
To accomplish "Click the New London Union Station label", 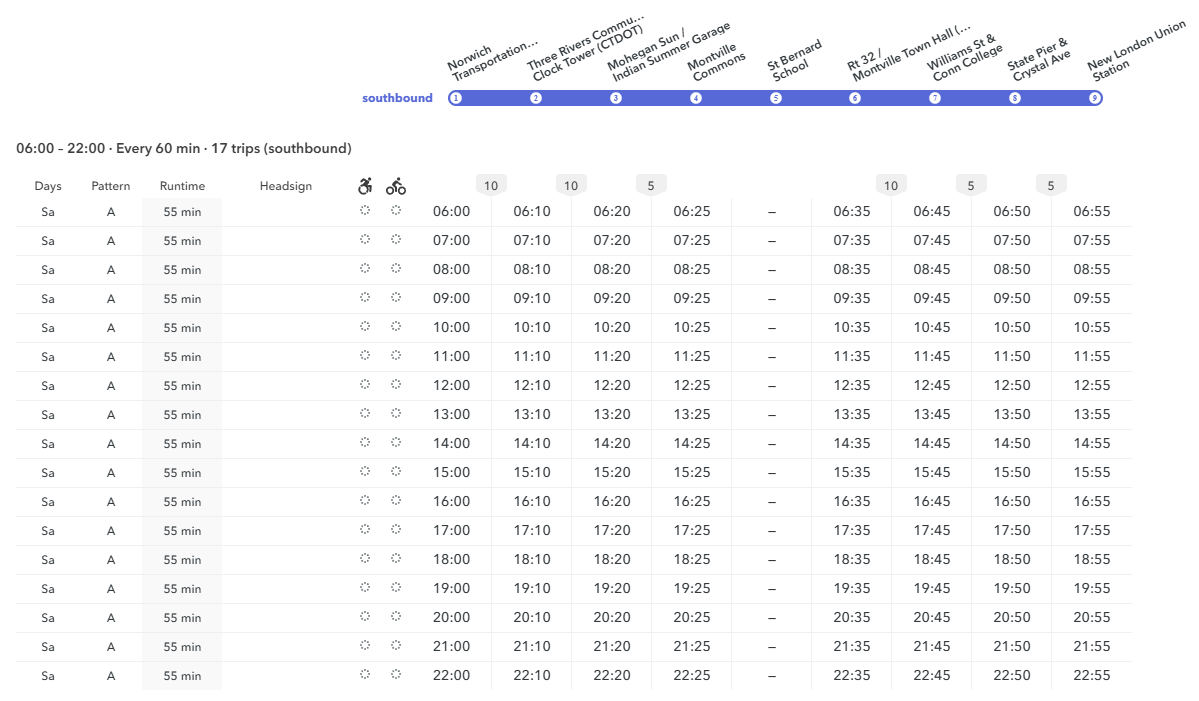I will coord(1137,51).
